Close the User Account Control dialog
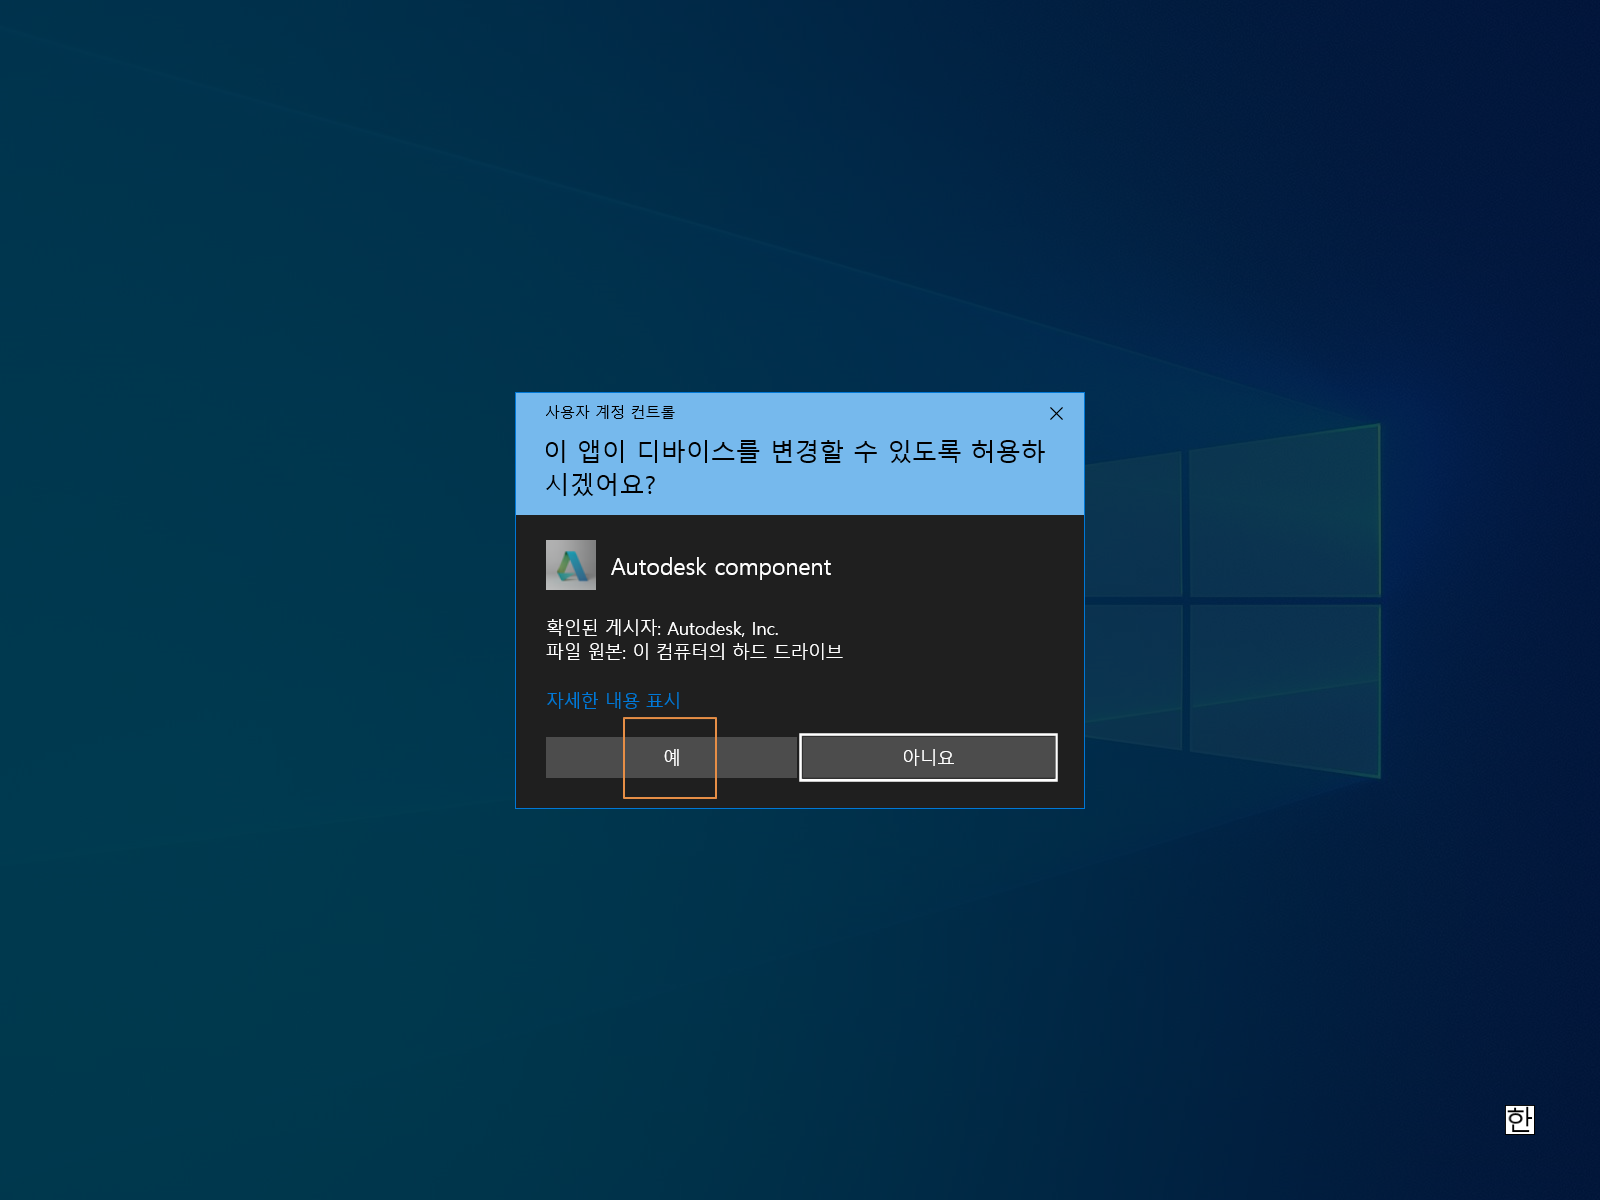Viewport: 1600px width, 1200px height. coord(1056,413)
